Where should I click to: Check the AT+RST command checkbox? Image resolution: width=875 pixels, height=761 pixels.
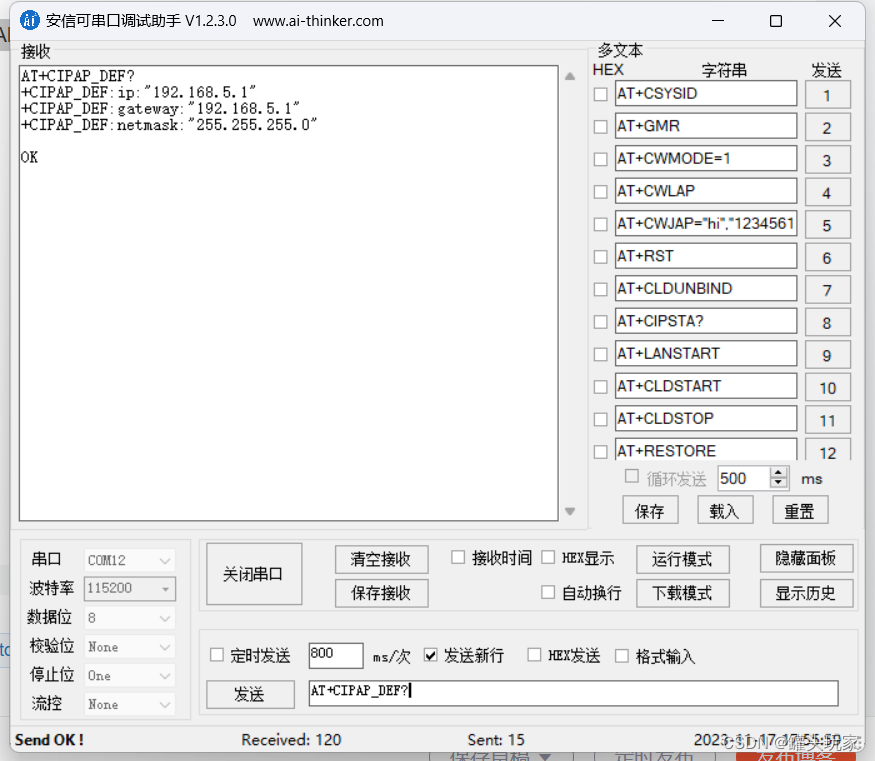[x=600, y=256]
